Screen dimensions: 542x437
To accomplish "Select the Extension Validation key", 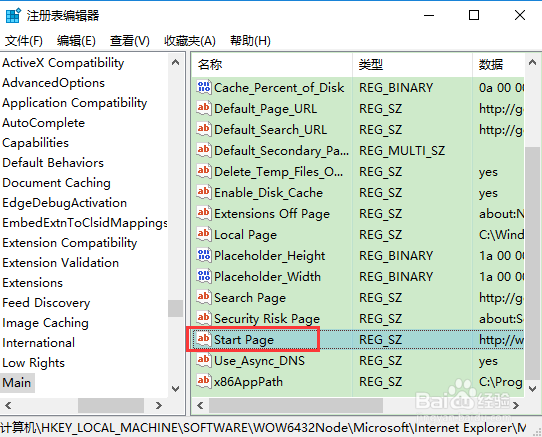I will tap(61, 263).
